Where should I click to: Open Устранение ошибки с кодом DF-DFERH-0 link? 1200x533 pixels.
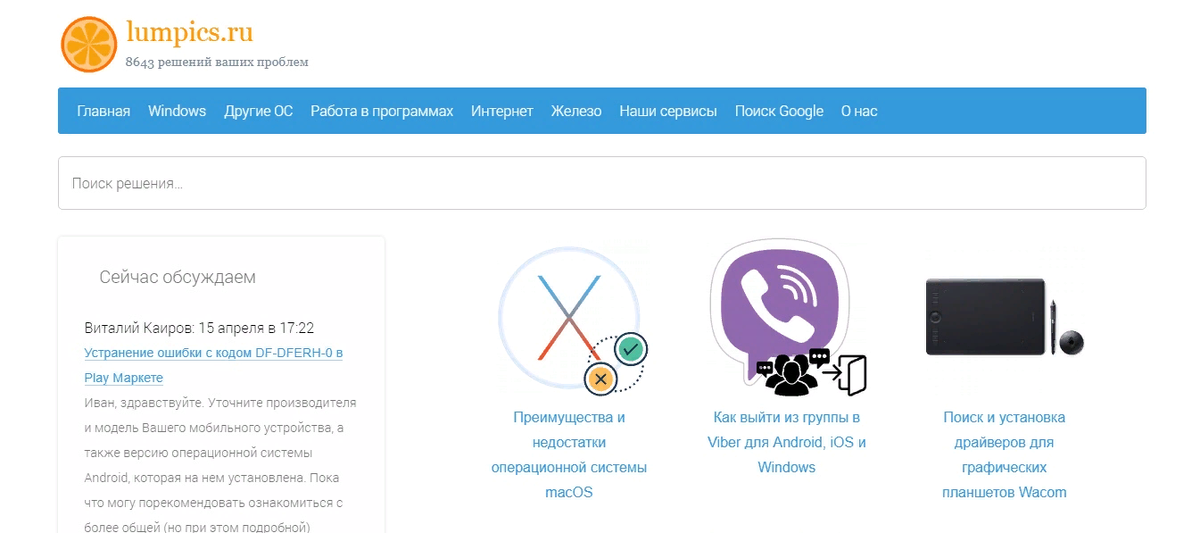(214, 365)
